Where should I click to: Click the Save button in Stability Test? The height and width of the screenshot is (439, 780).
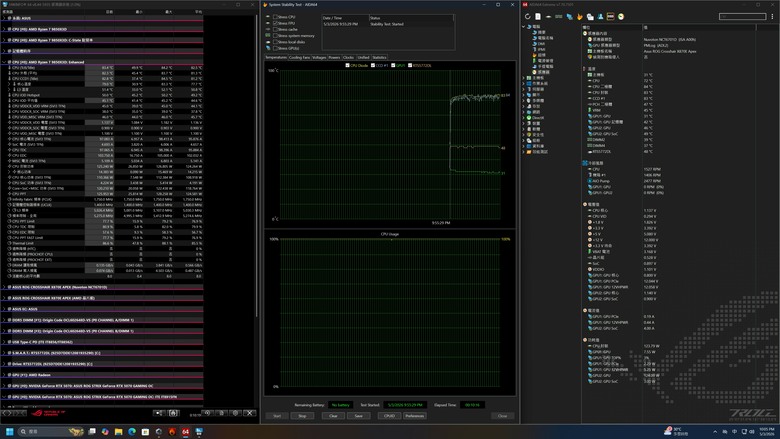358,416
